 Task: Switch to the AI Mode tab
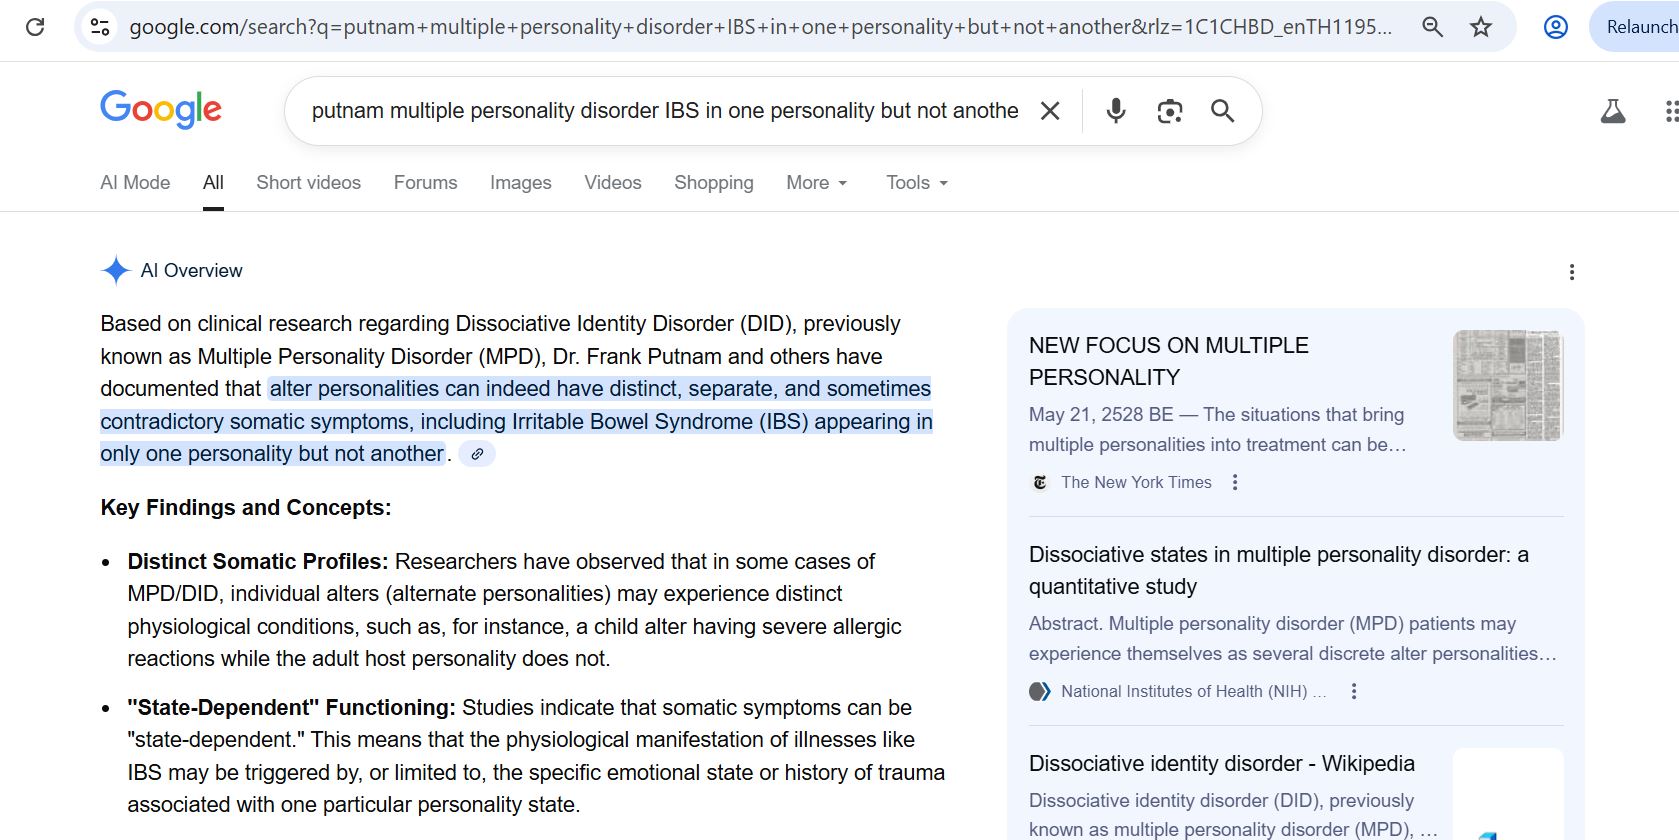point(135,183)
